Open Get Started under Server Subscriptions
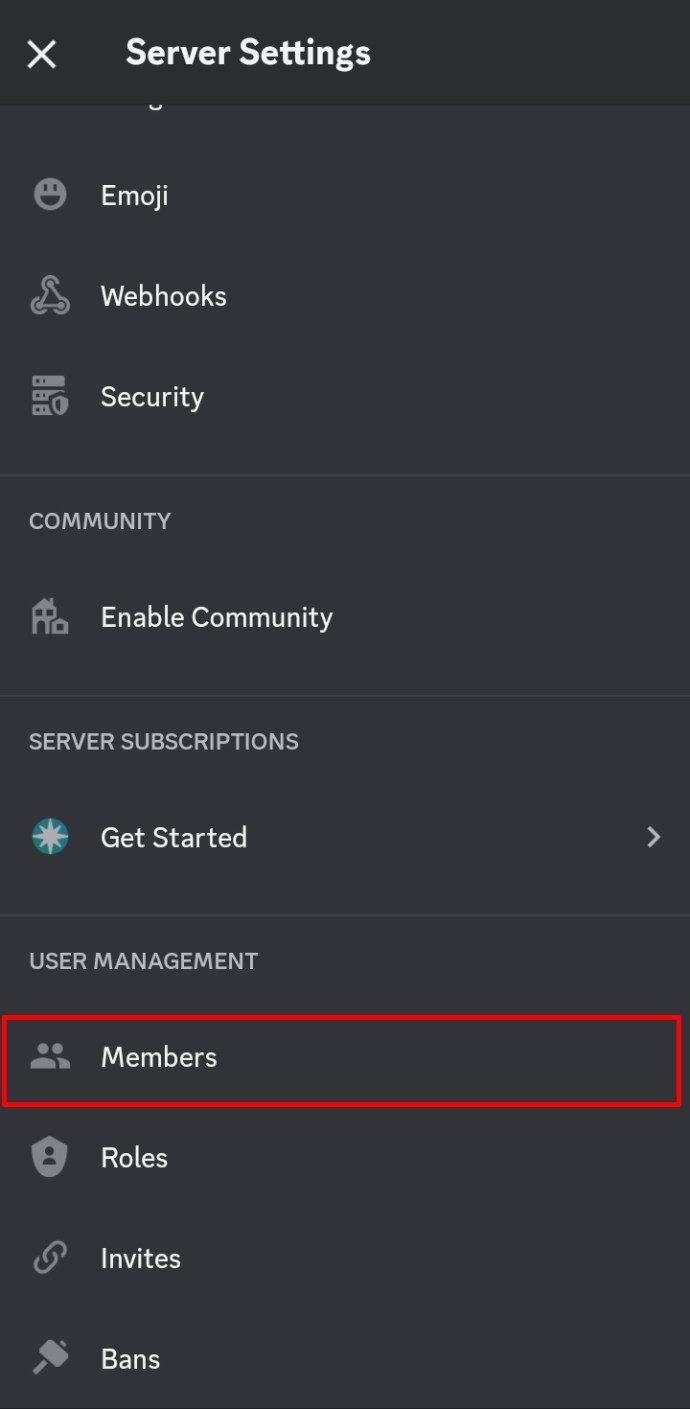 [345, 837]
